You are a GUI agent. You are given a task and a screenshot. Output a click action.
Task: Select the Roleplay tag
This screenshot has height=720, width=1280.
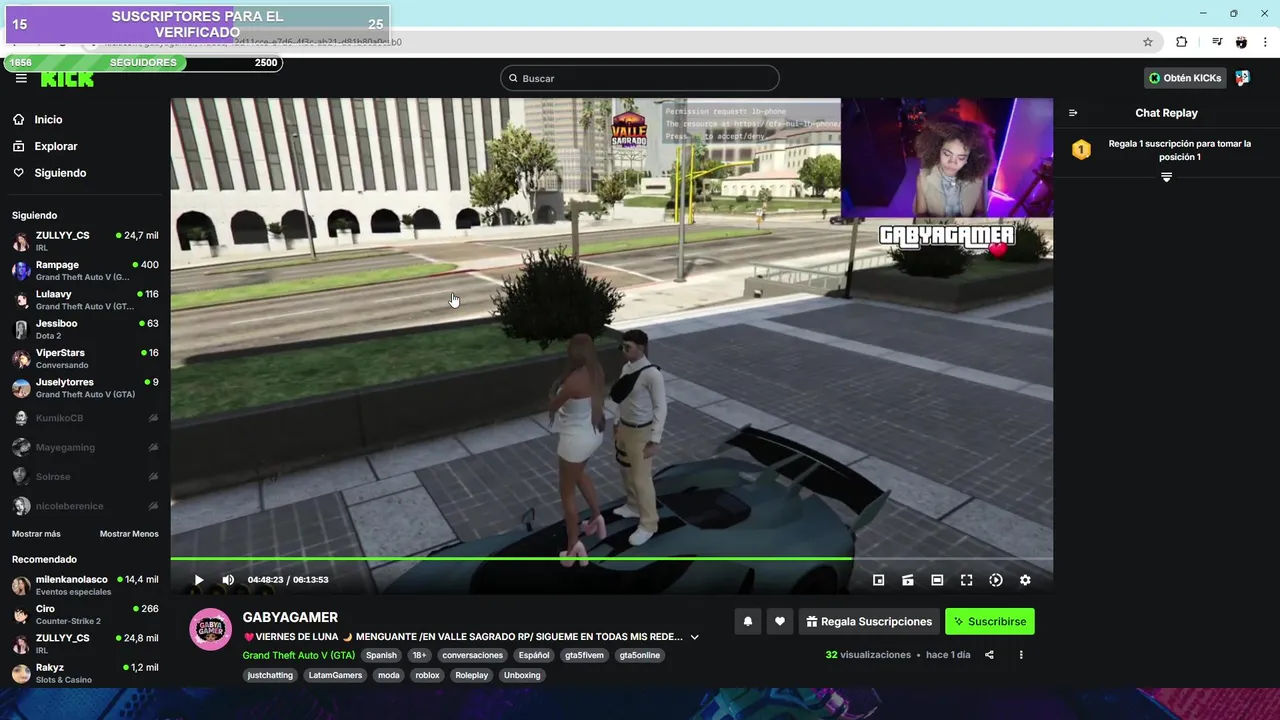click(x=472, y=675)
